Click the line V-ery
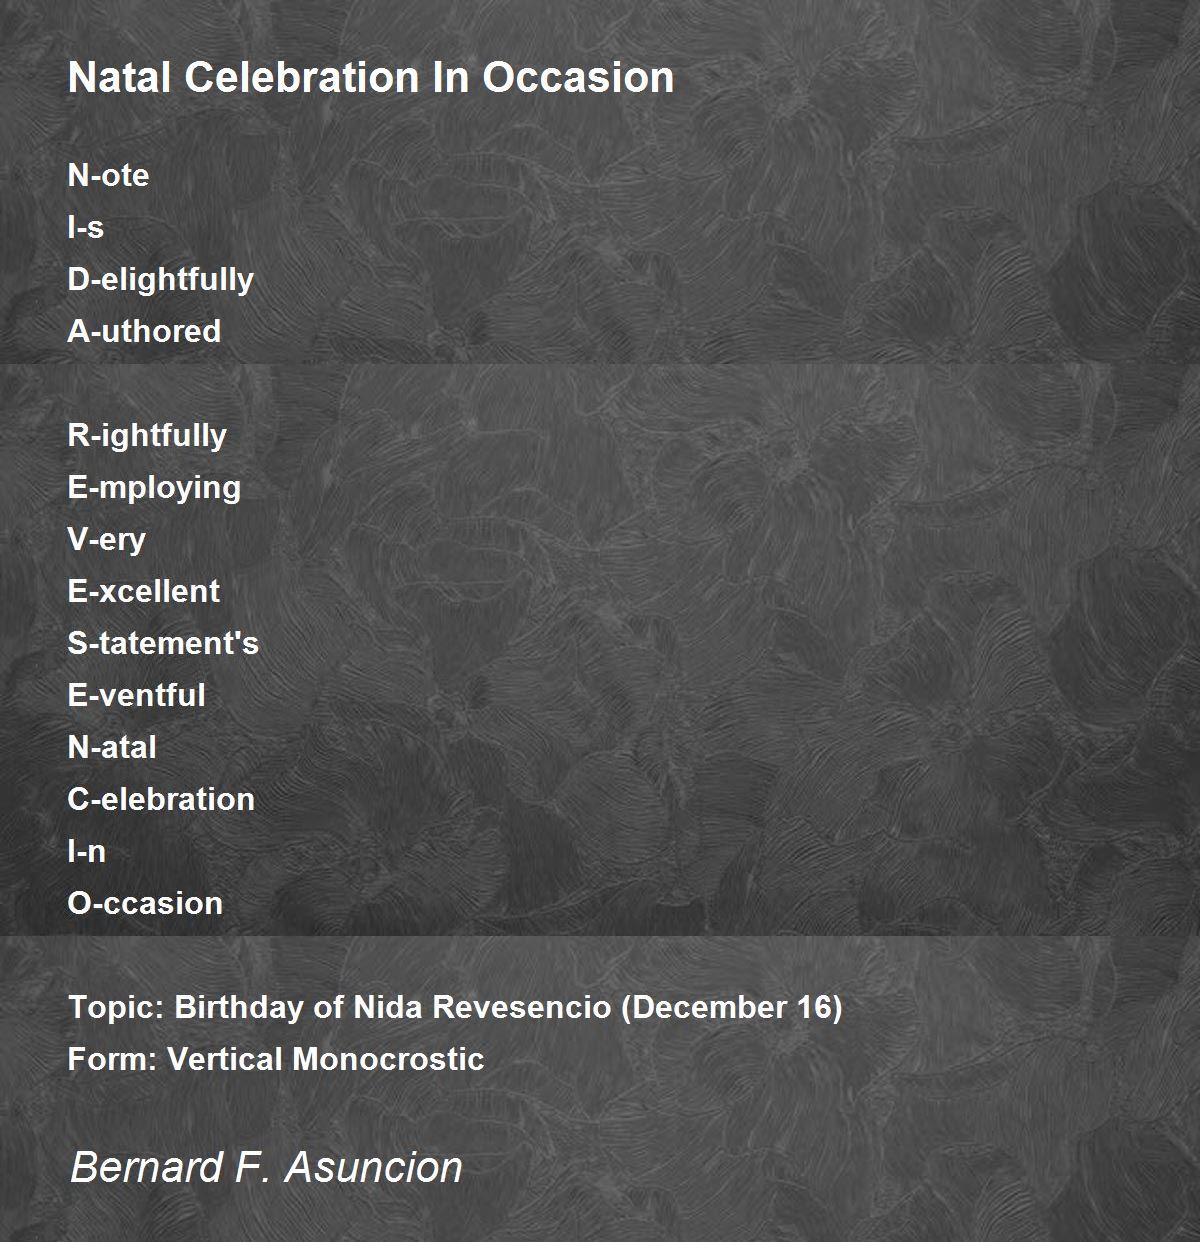1200x1242 pixels. [x=107, y=539]
